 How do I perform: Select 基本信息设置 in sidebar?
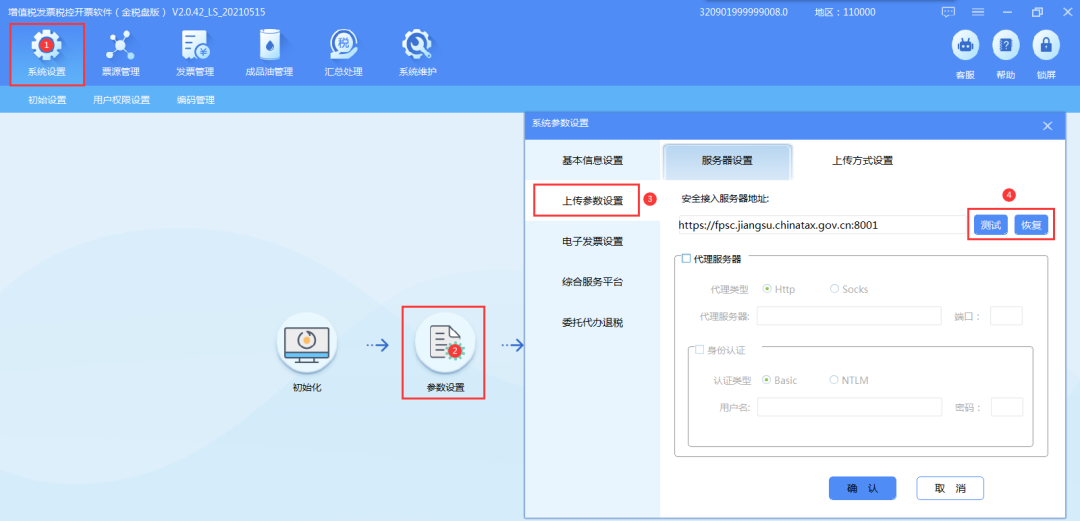(592, 161)
